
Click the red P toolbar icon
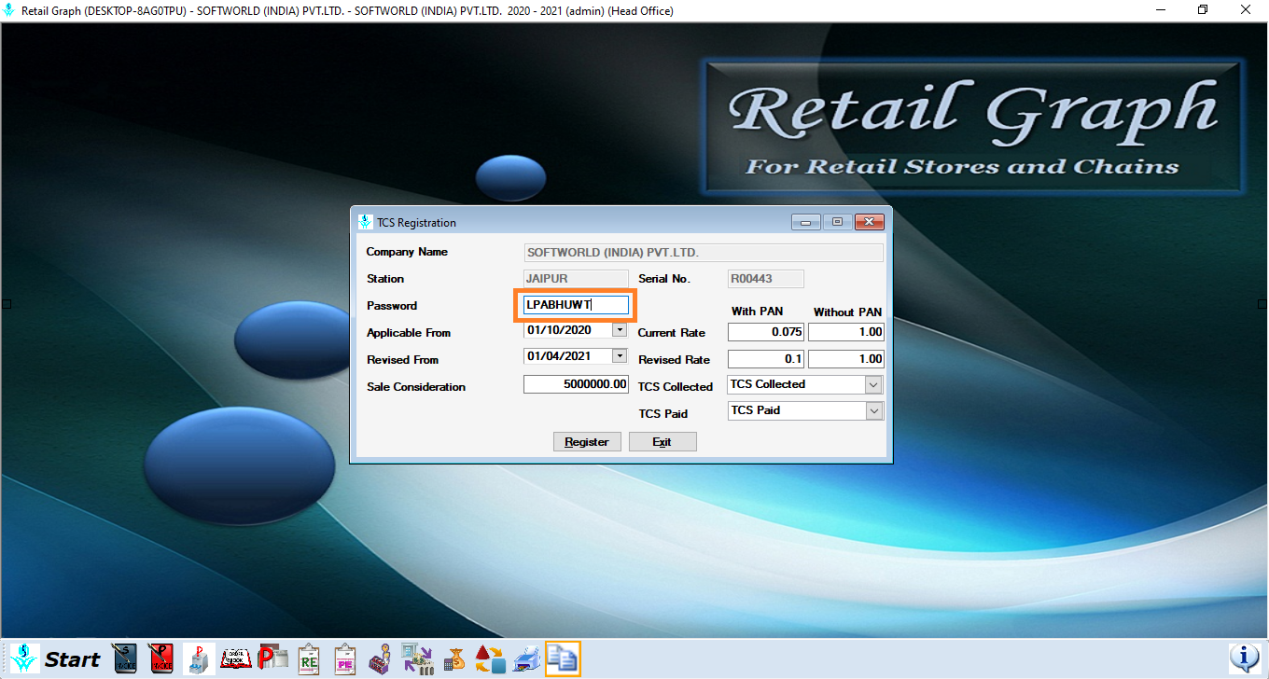tap(272, 658)
